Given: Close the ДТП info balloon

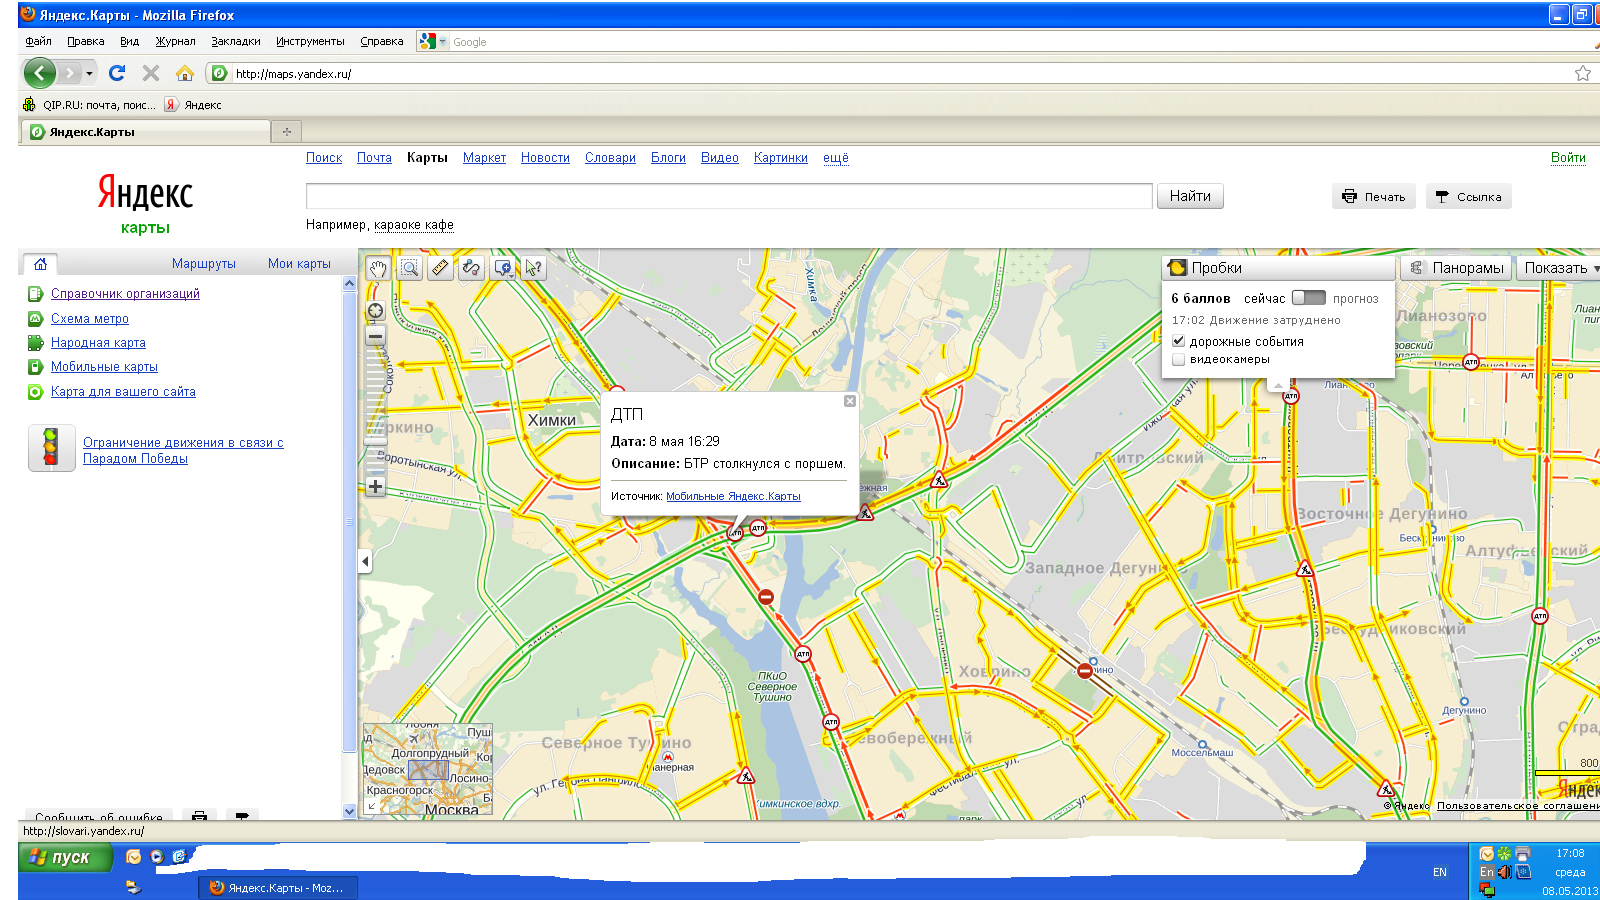Looking at the screenshot, I should [850, 401].
